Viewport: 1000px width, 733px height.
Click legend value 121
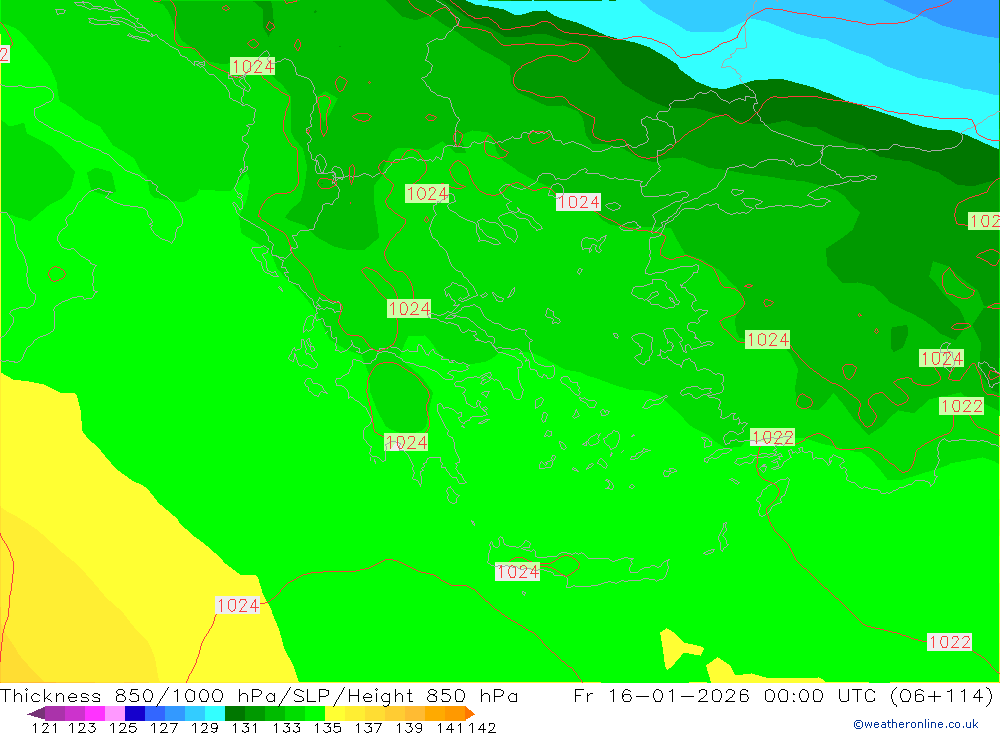point(45,727)
